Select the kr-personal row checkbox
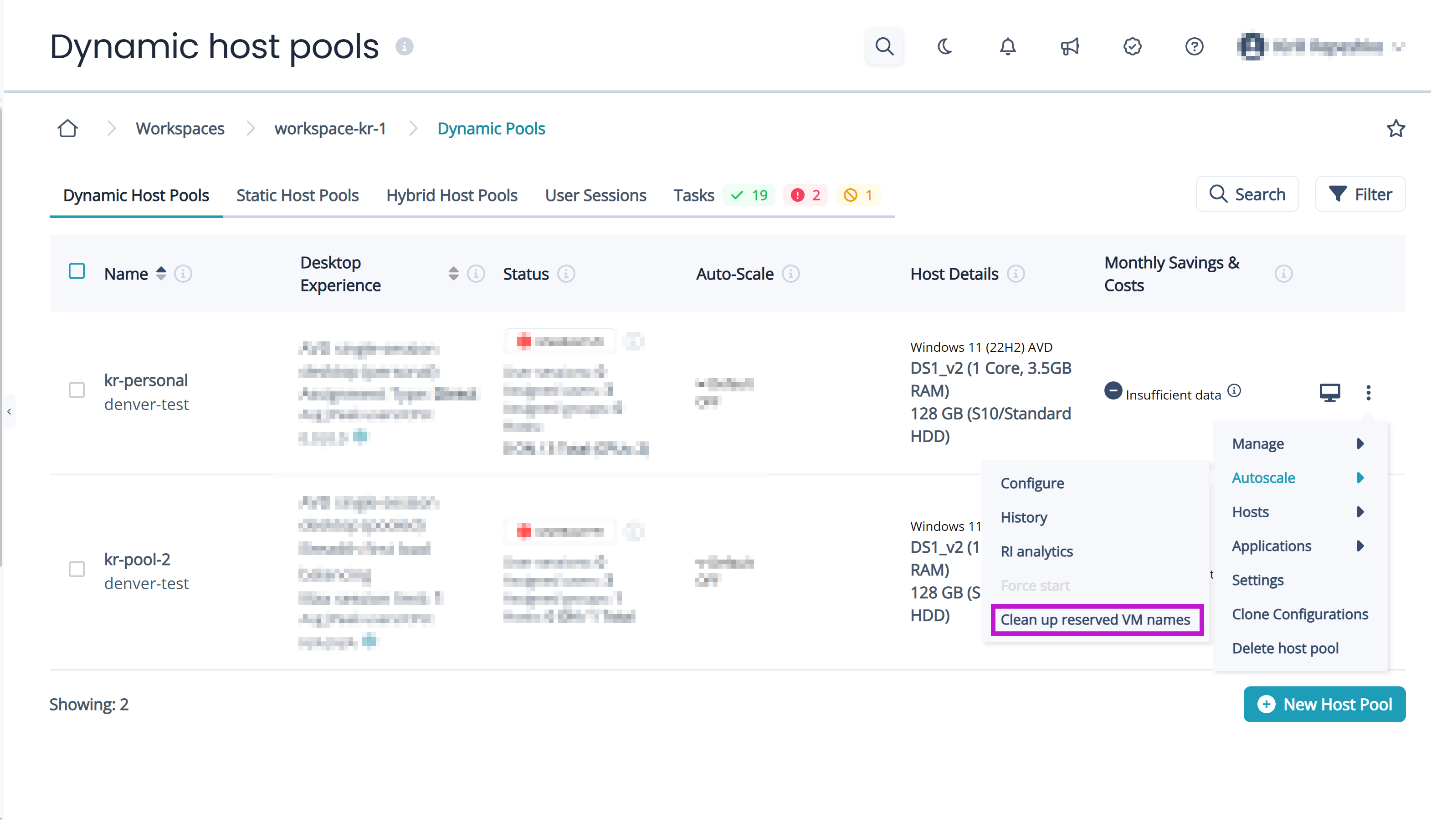 [x=77, y=391]
